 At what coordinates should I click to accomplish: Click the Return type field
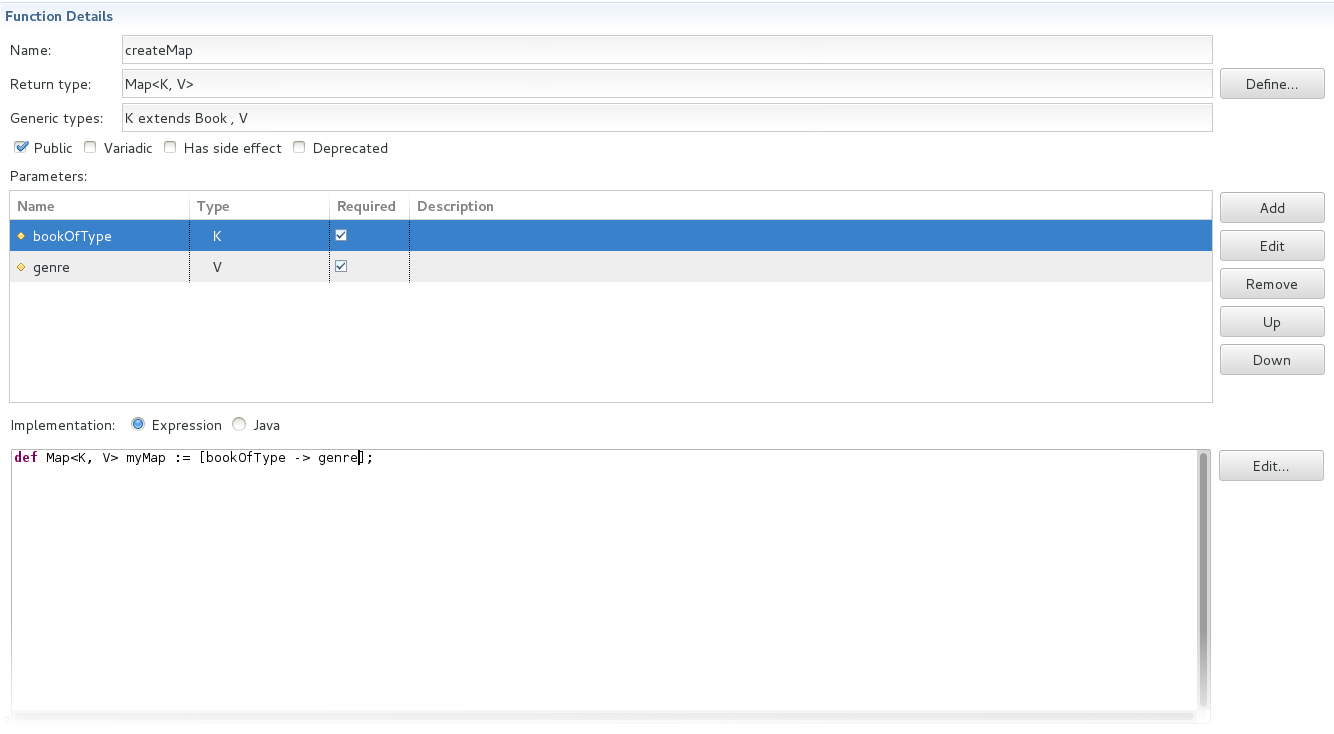pyautogui.click(x=667, y=84)
